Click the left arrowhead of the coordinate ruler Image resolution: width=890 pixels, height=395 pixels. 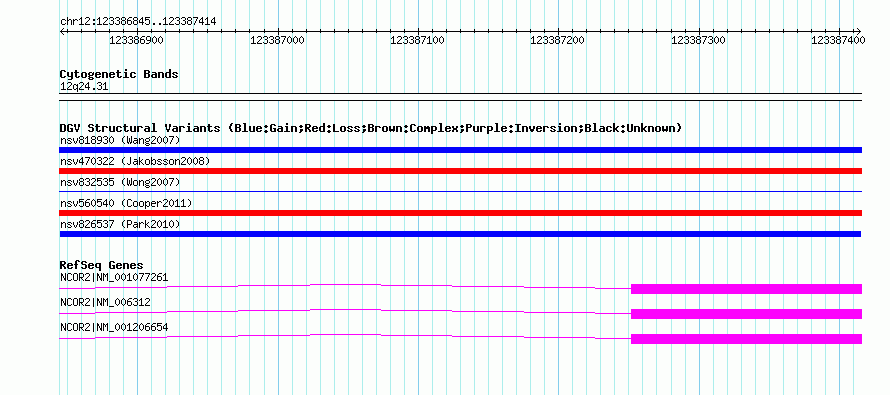click(62, 31)
